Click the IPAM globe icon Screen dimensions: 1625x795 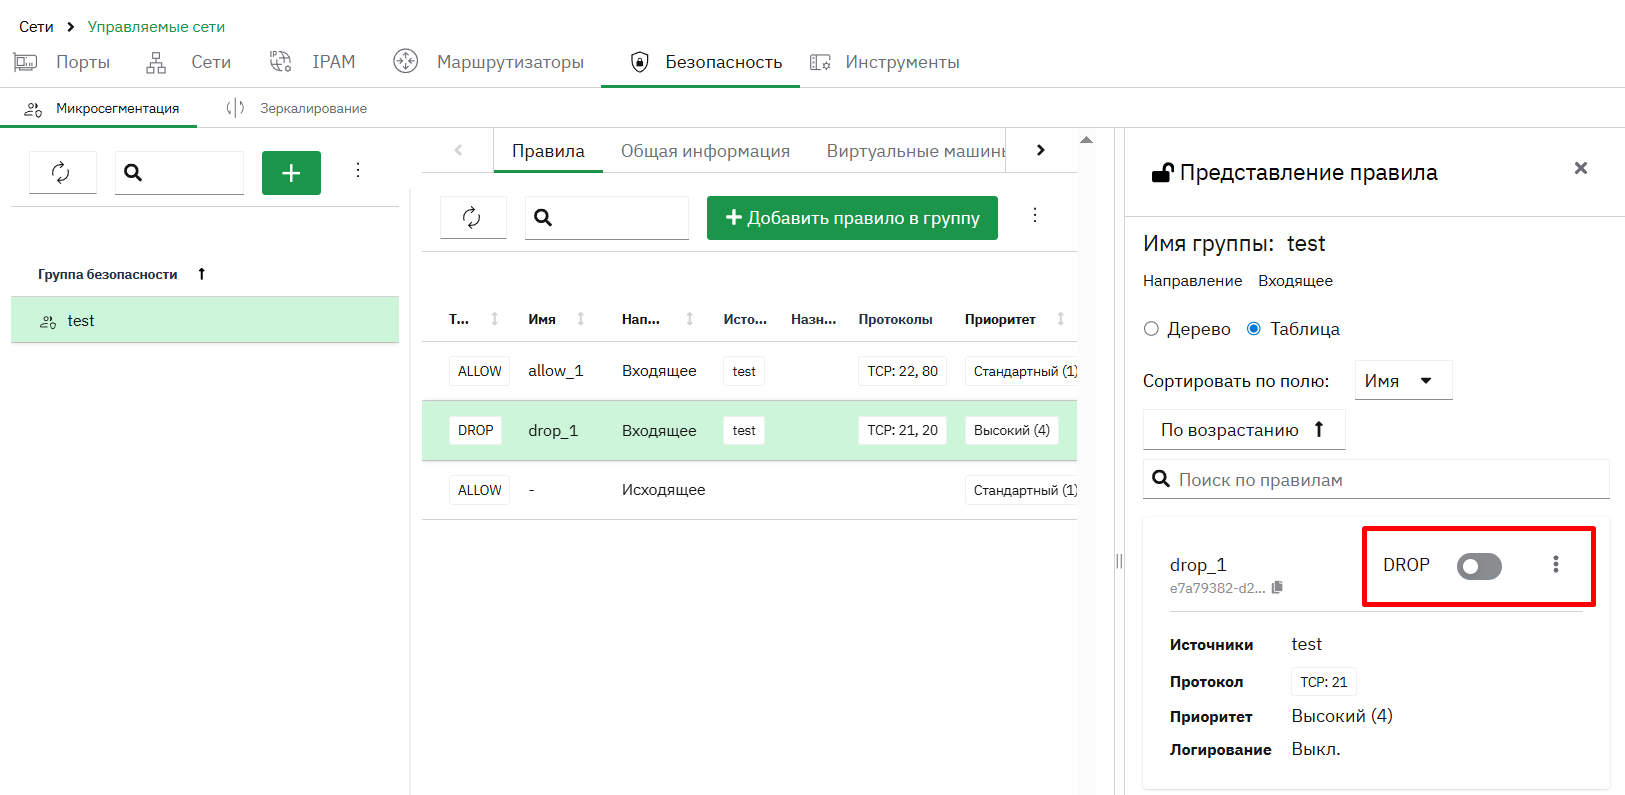pyautogui.click(x=280, y=62)
